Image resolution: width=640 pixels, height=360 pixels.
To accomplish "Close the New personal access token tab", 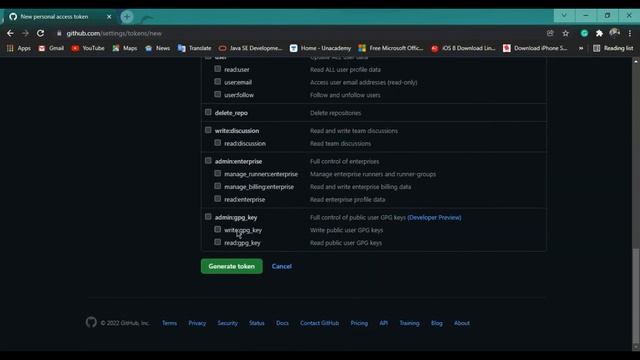I will (x=109, y=17).
